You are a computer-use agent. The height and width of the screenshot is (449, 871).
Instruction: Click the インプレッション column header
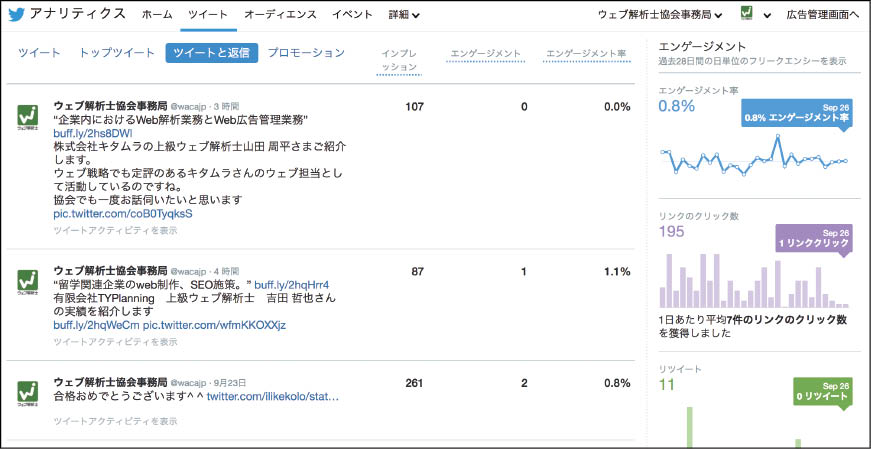click(x=399, y=60)
